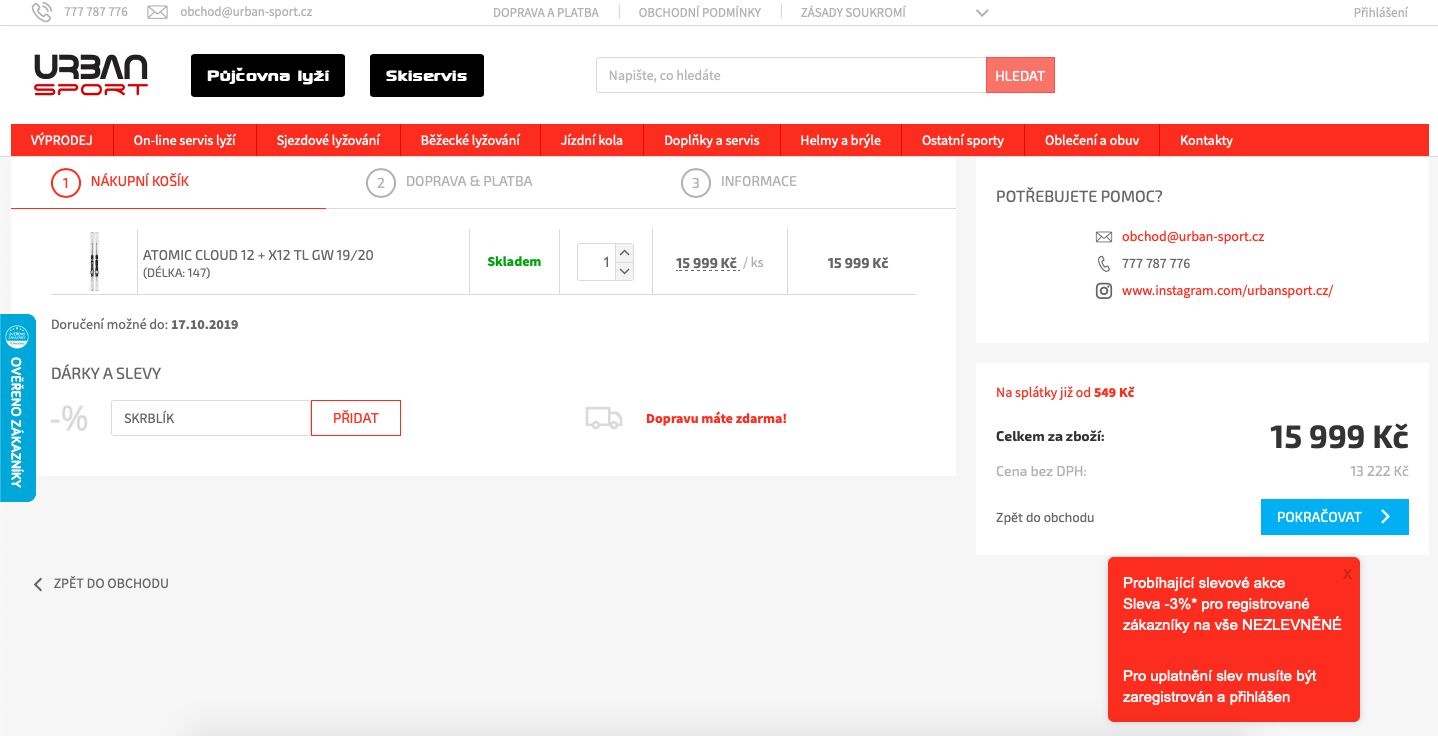Click the discount code input field
Image resolution: width=1438 pixels, height=736 pixels.
(211, 418)
